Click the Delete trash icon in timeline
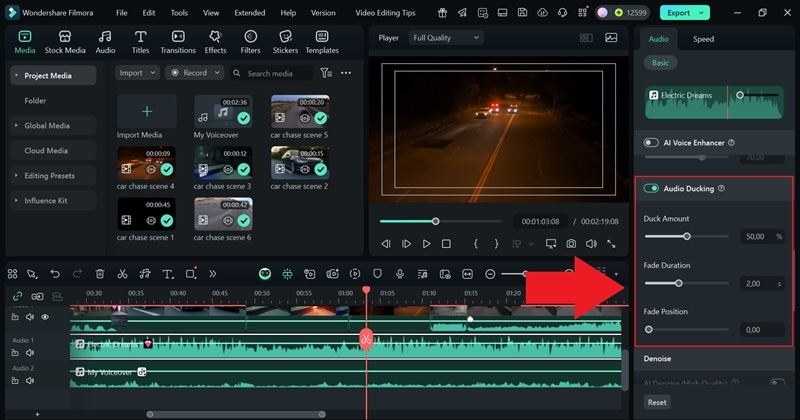Viewport: 800px width, 420px height. pos(100,274)
